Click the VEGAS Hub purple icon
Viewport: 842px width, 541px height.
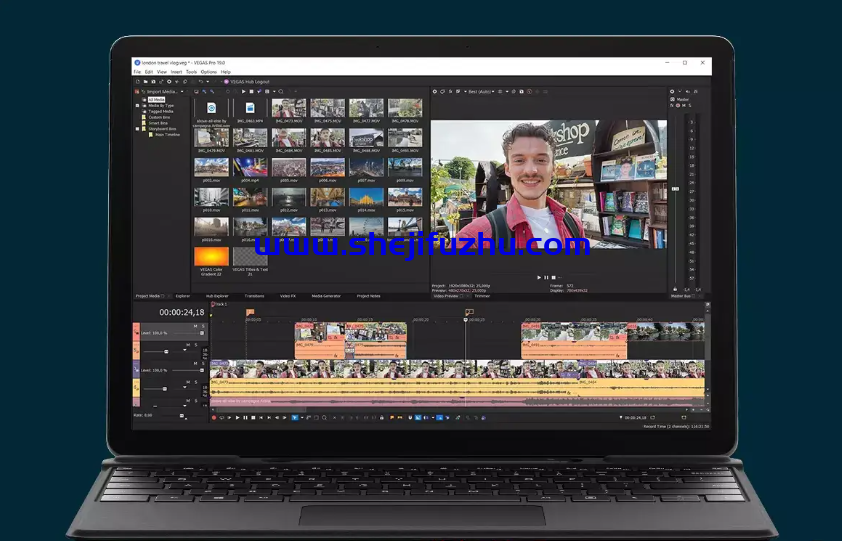tap(226, 82)
